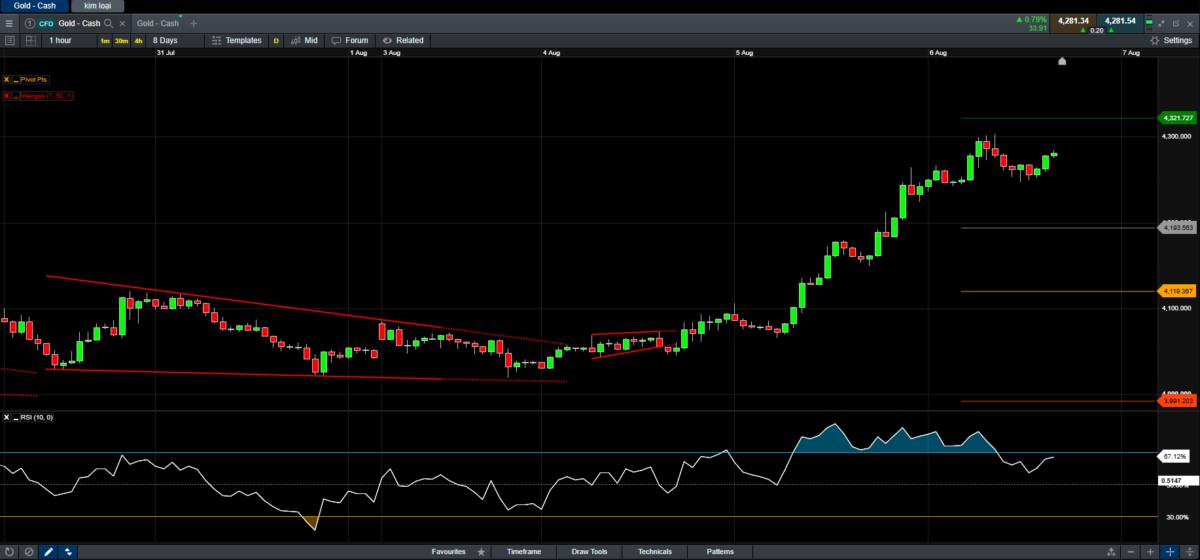Open Favourites at the bottom bar
Viewport: 1200px width, 560px height.
point(449,552)
